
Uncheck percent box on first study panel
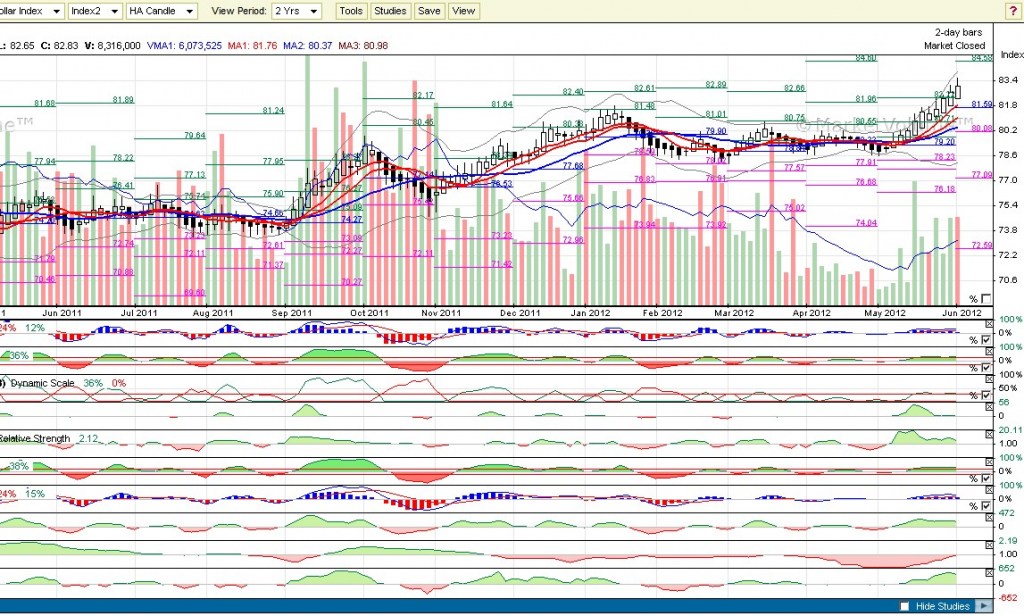click(x=986, y=340)
